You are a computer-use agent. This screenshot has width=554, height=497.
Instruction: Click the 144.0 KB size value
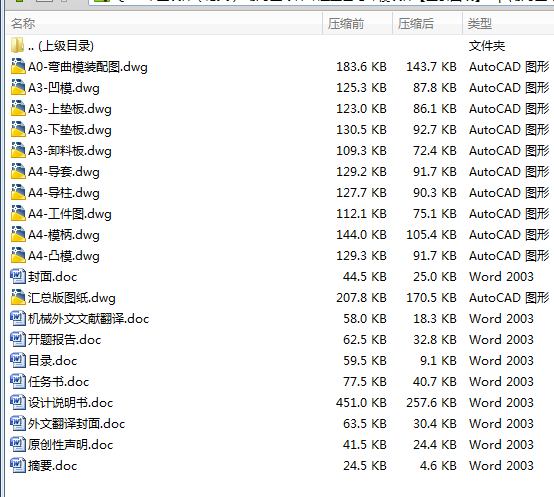pos(361,235)
